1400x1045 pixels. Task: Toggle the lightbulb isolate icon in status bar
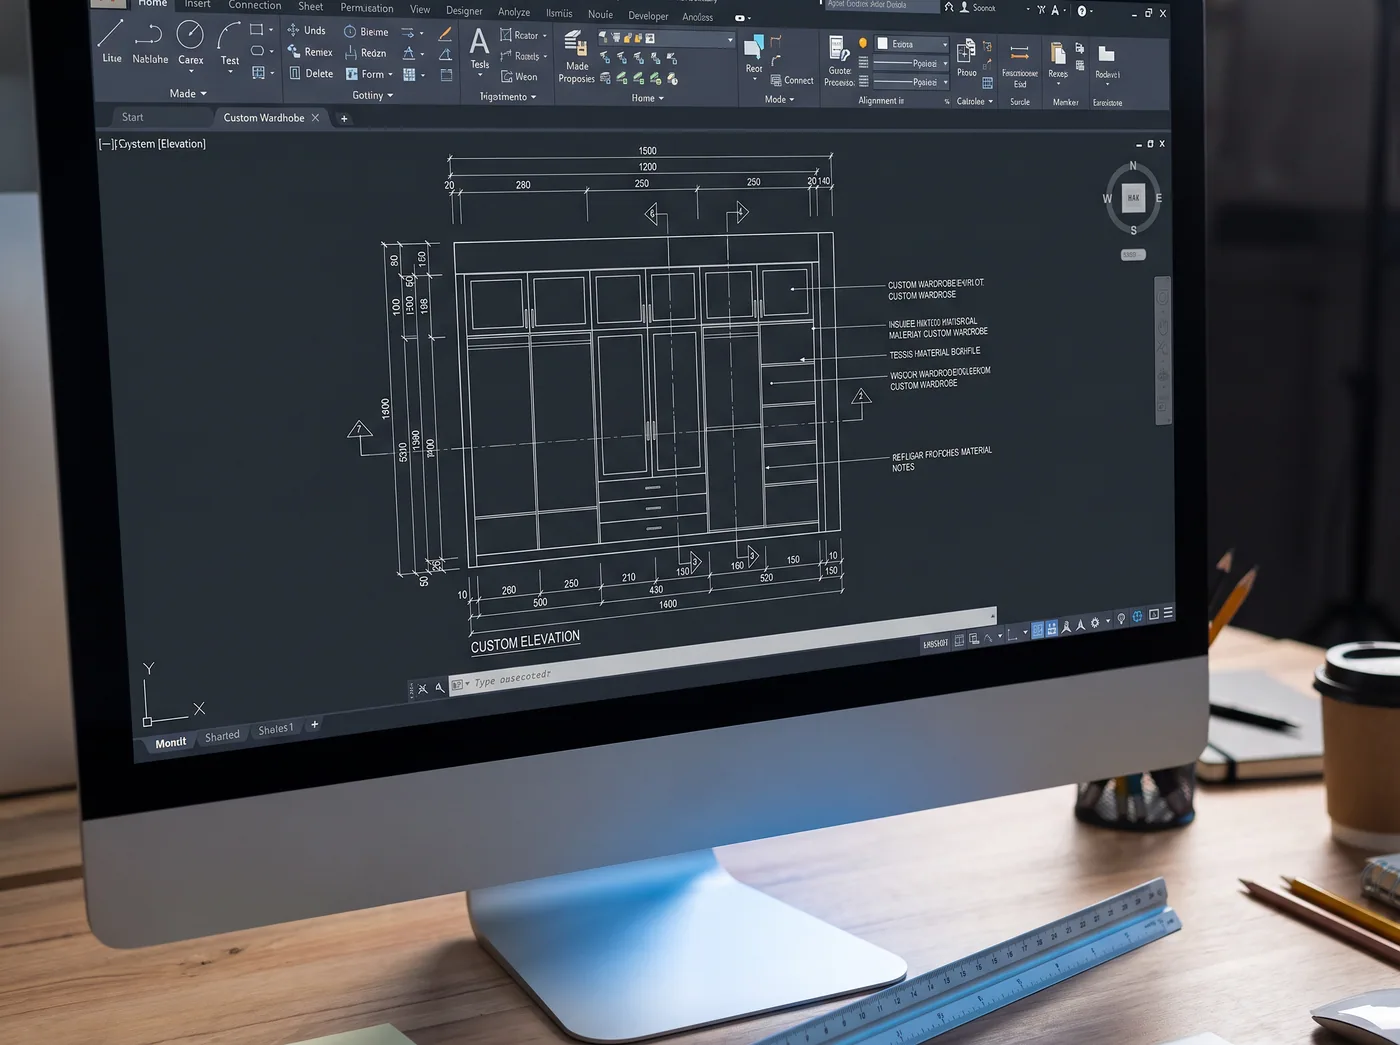point(1121,619)
